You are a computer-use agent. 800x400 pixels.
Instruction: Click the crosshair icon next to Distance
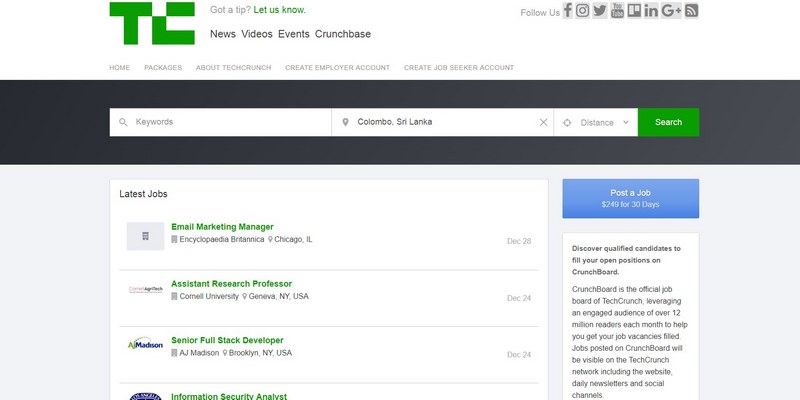[567, 122]
